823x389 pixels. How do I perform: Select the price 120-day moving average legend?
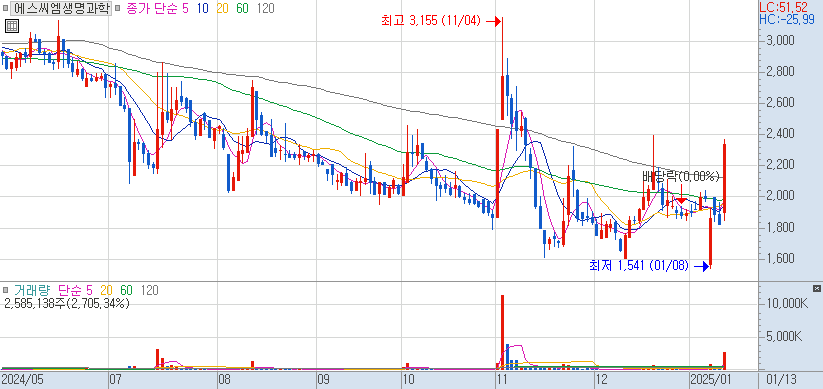coord(265,8)
